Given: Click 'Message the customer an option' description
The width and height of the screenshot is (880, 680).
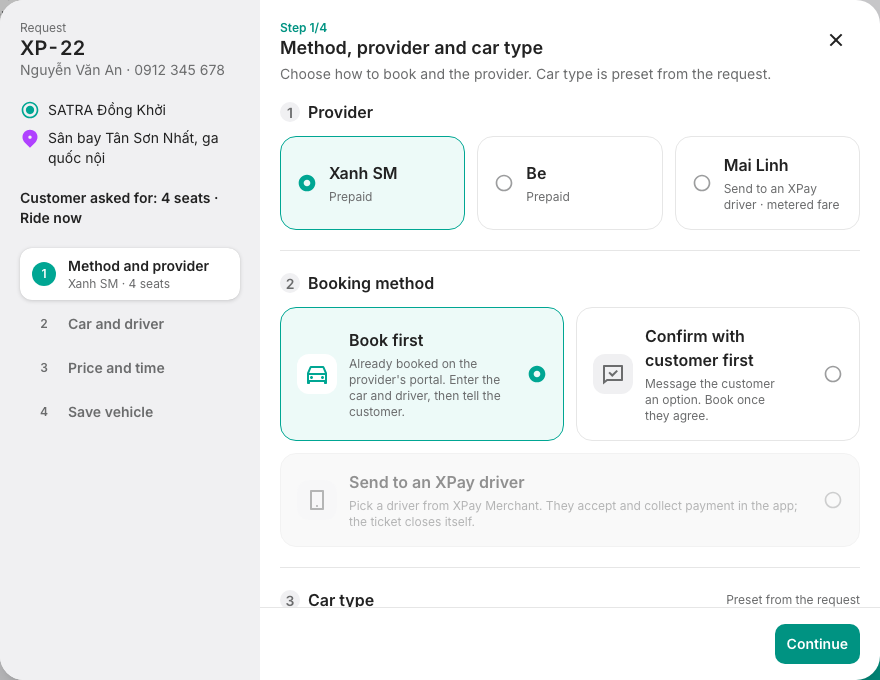Looking at the screenshot, I should [x=709, y=399].
